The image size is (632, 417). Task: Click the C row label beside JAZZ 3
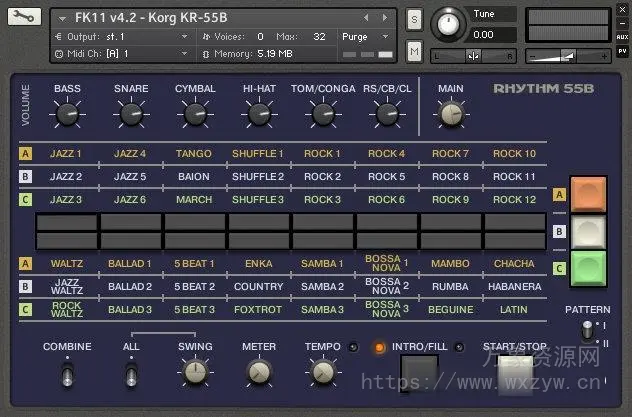pyautogui.click(x=25, y=199)
